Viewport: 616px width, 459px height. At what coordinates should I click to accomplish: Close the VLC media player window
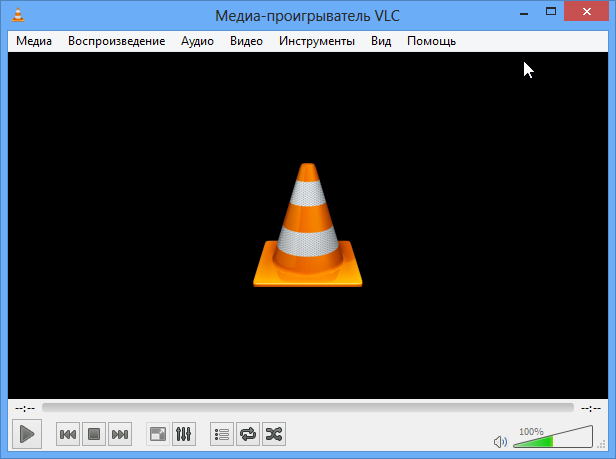pyautogui.click(x=587, y=11)
